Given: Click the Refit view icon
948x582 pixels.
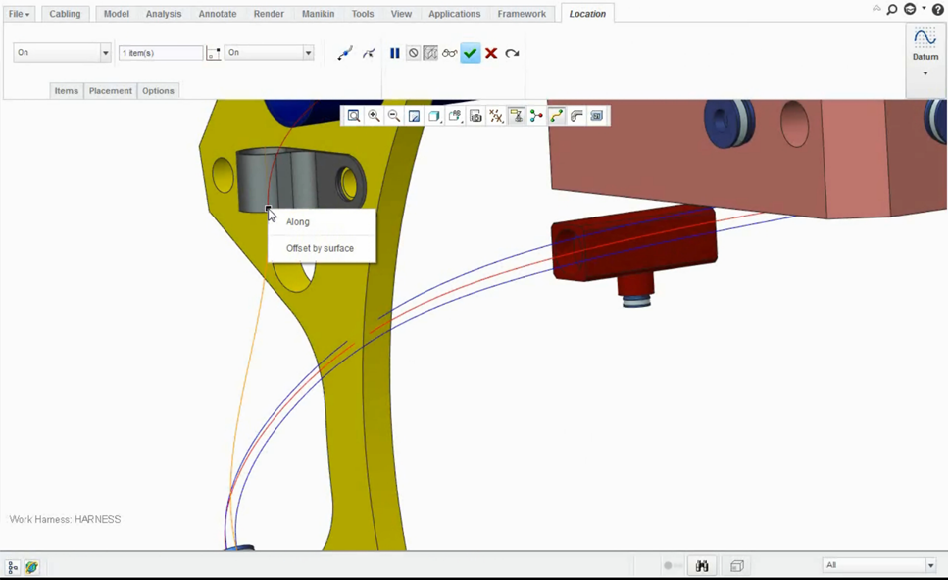Looking at the screenshot, I should [x=354, y=116].
